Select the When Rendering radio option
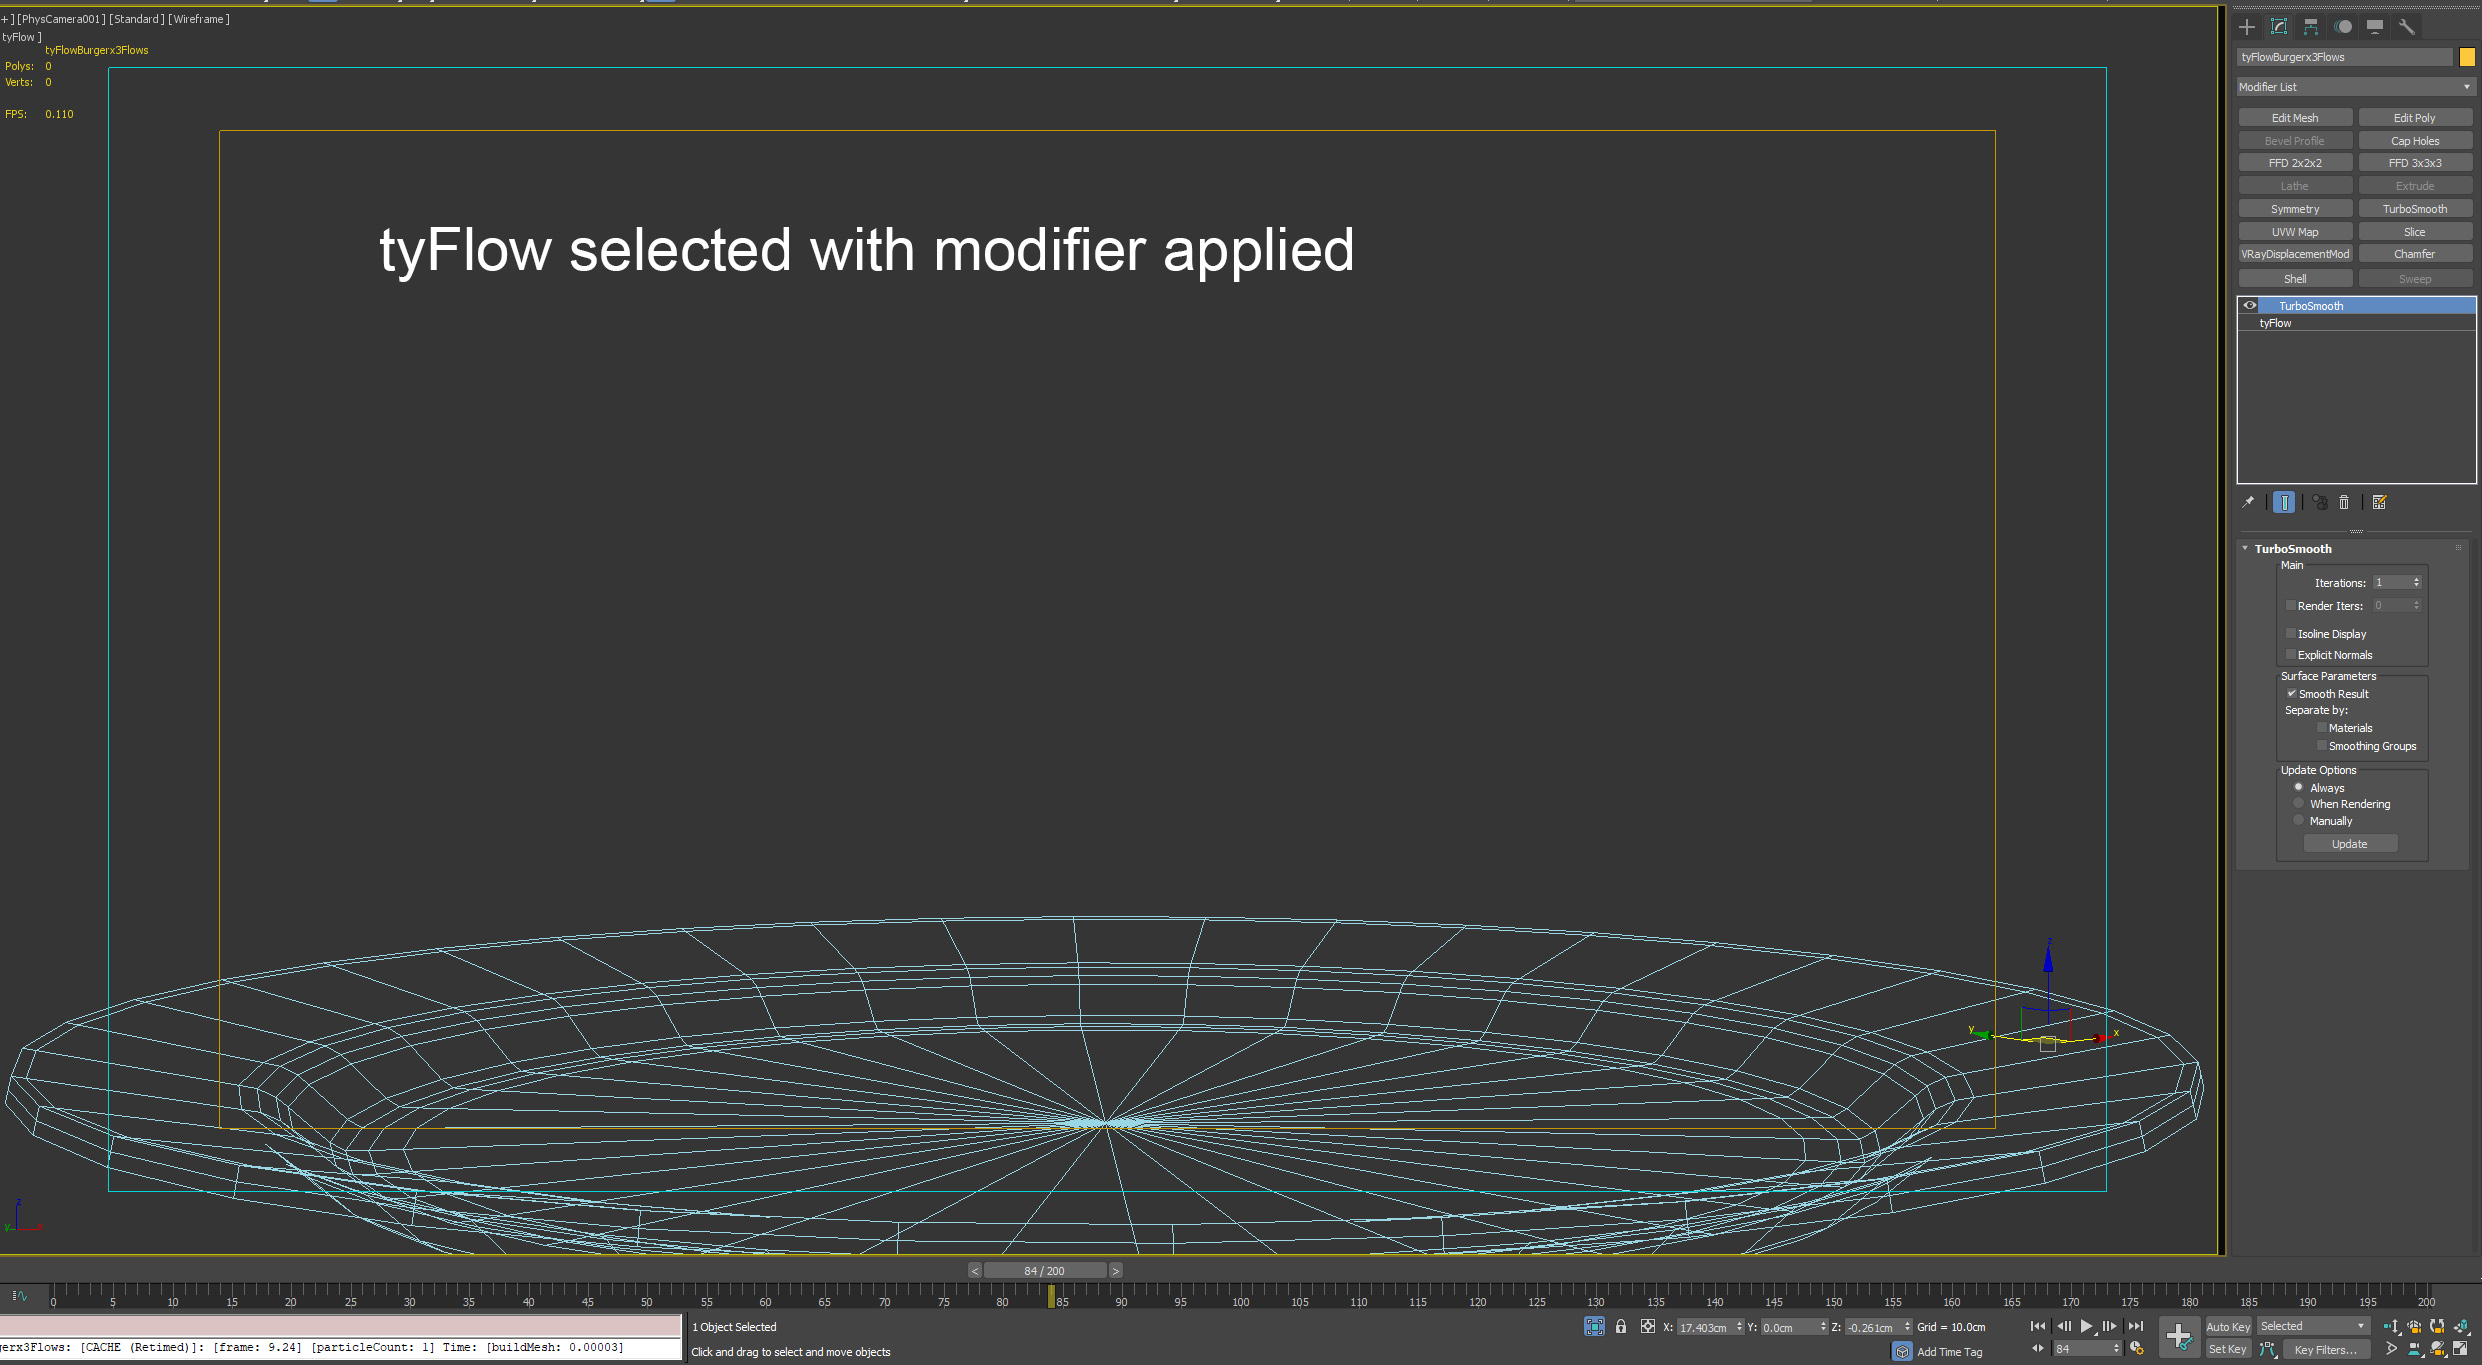 2299,803
